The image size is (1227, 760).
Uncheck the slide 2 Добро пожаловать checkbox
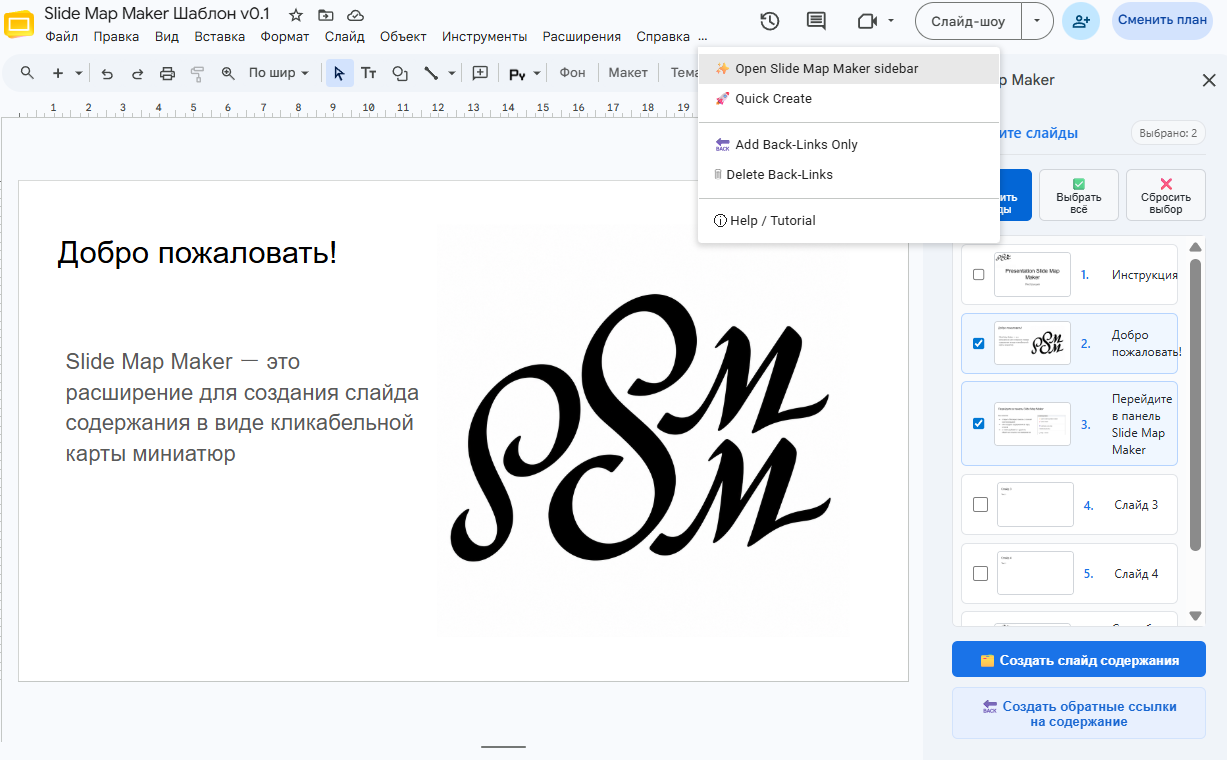point(978,343)
